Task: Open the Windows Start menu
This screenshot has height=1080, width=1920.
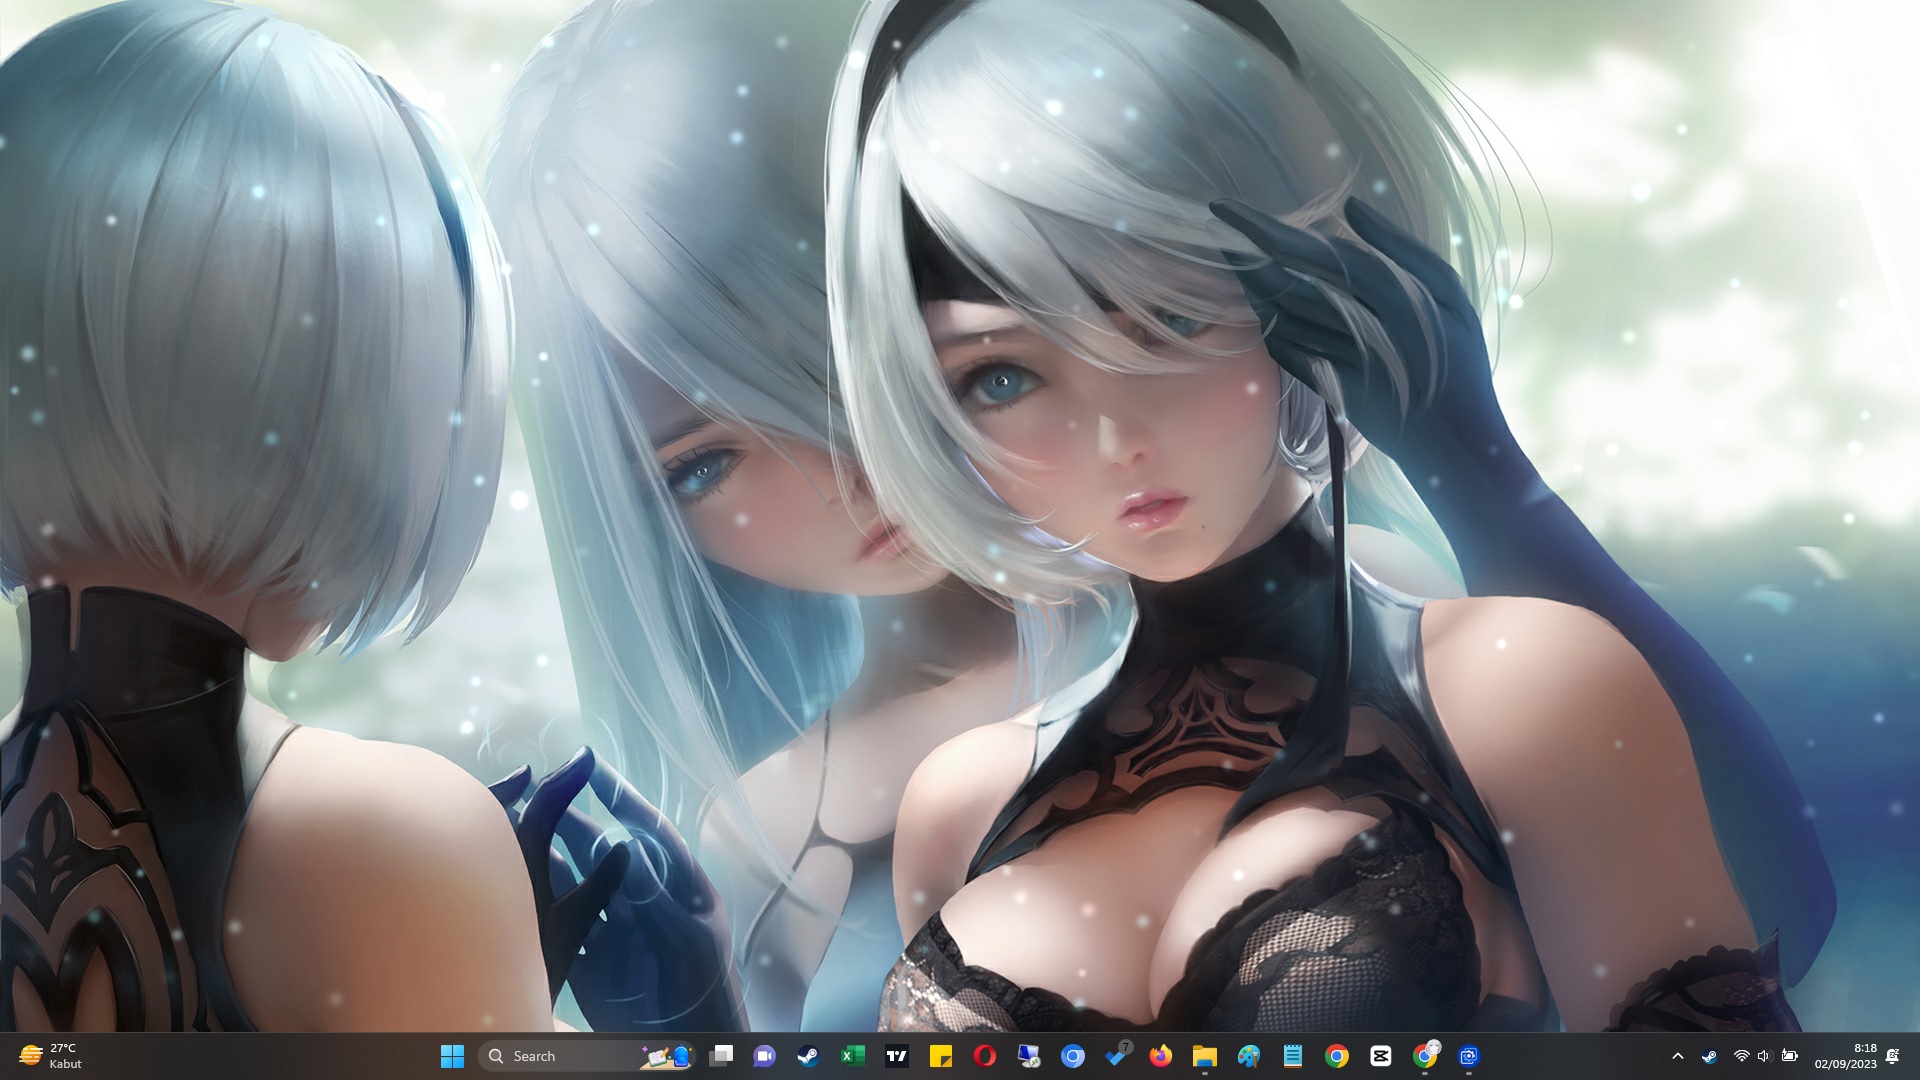Action: point(452,1056)
